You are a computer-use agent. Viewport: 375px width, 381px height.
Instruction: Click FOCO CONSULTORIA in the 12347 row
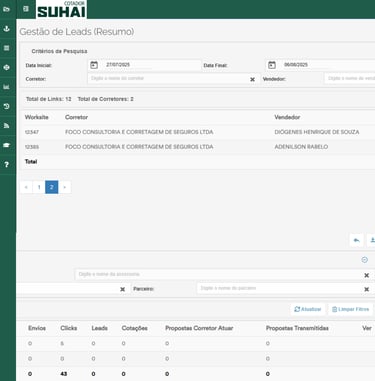139,132
